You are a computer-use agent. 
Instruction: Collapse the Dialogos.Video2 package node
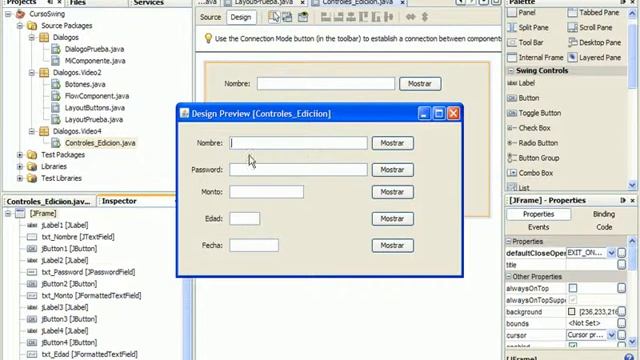click(31, 73)
